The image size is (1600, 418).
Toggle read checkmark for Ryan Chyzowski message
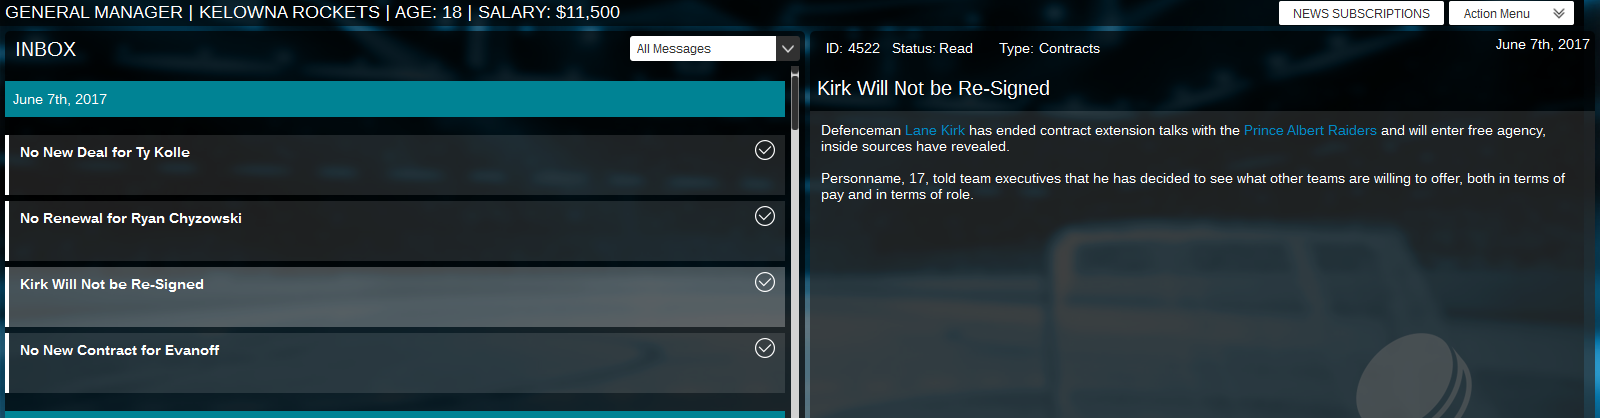(765, 216)
